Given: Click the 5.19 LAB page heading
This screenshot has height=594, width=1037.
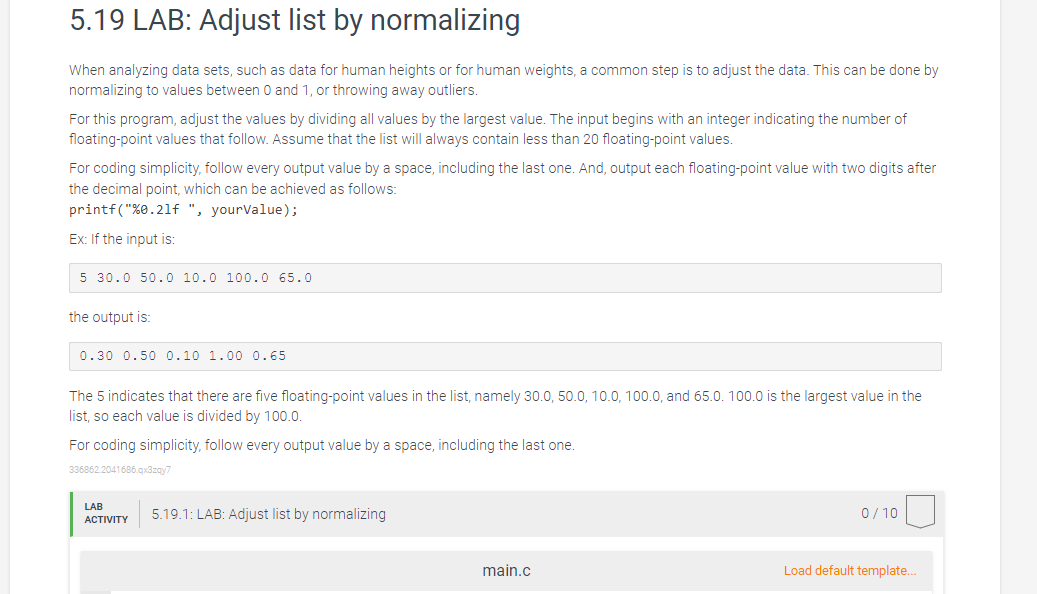Looking at the screenshot, I should tap(294, 20).
